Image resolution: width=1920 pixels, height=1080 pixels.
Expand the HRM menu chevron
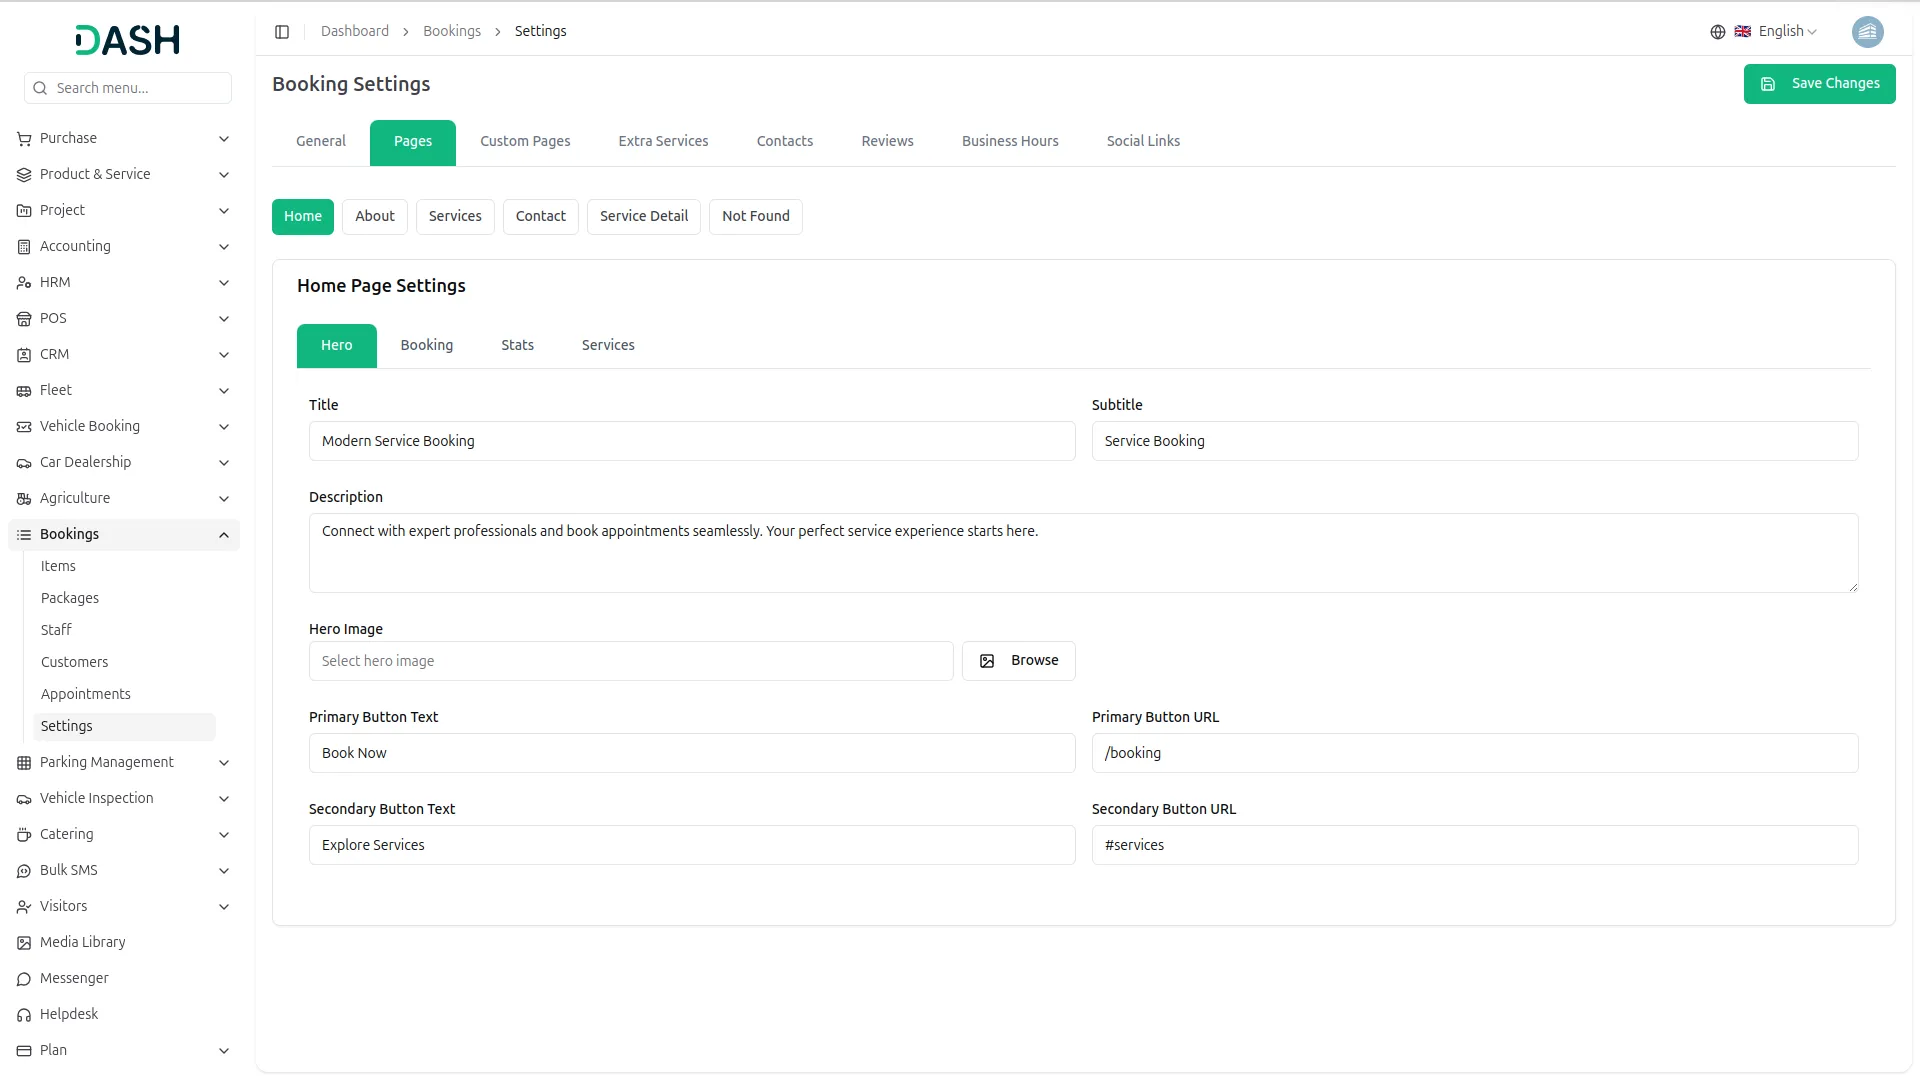tap(224, 283)
